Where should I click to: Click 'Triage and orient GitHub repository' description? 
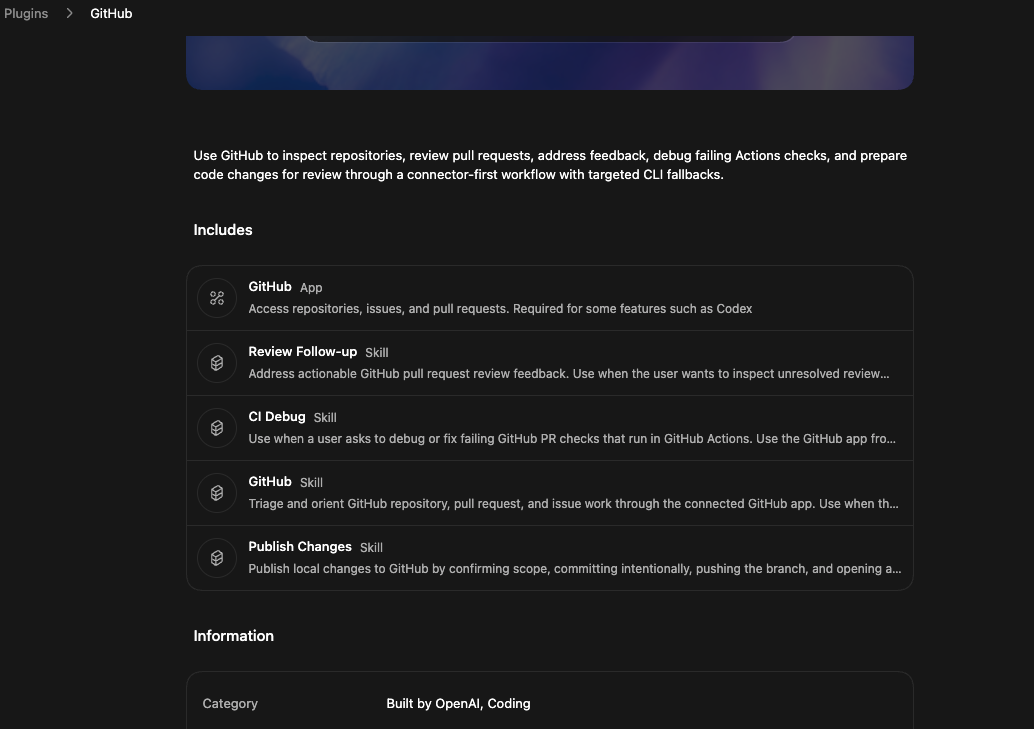coord(573,503)
